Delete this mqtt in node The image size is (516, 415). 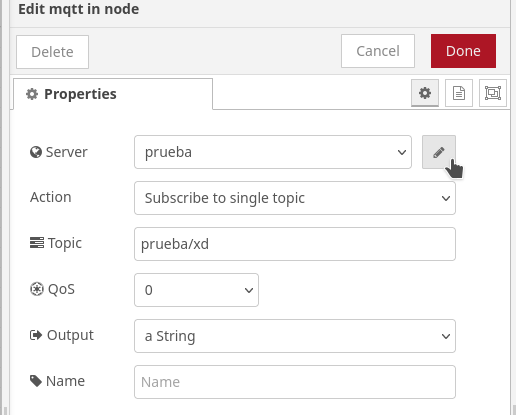(52, 52)
